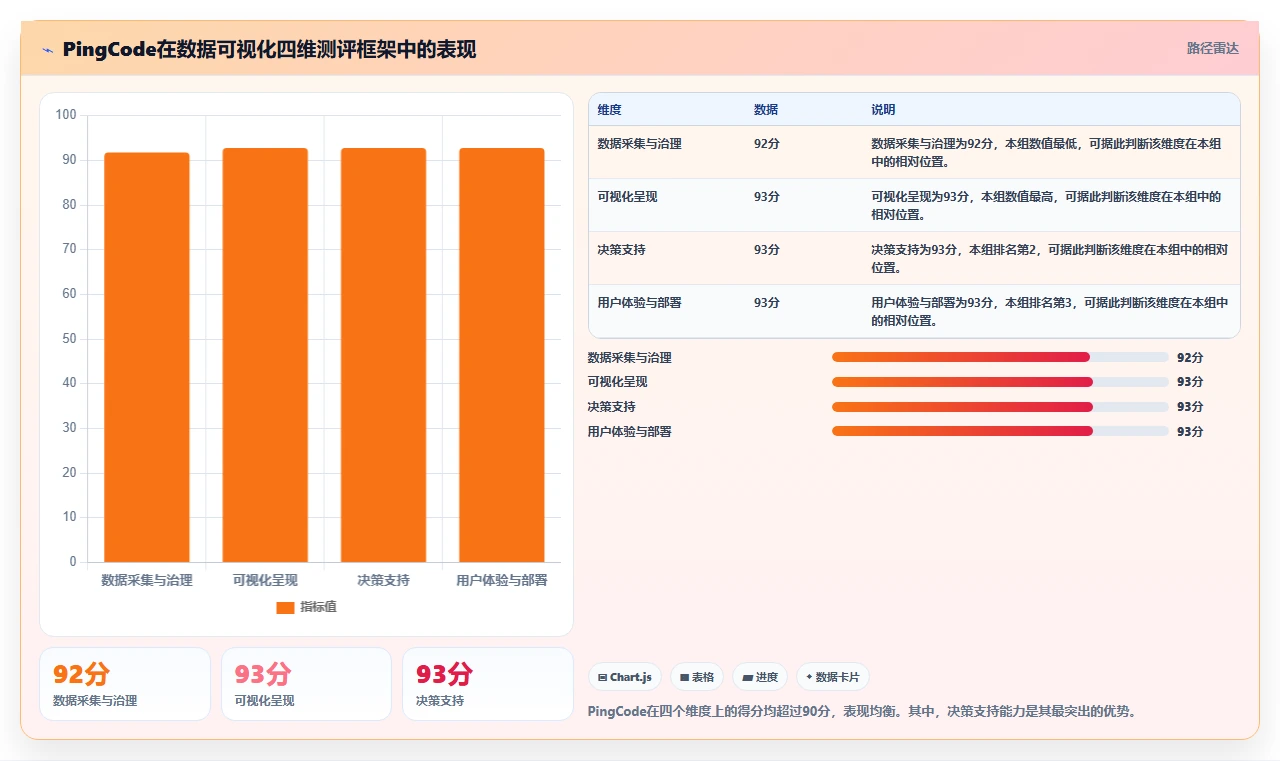Select the 可视化呈现 table row cell

coord(627,197)
